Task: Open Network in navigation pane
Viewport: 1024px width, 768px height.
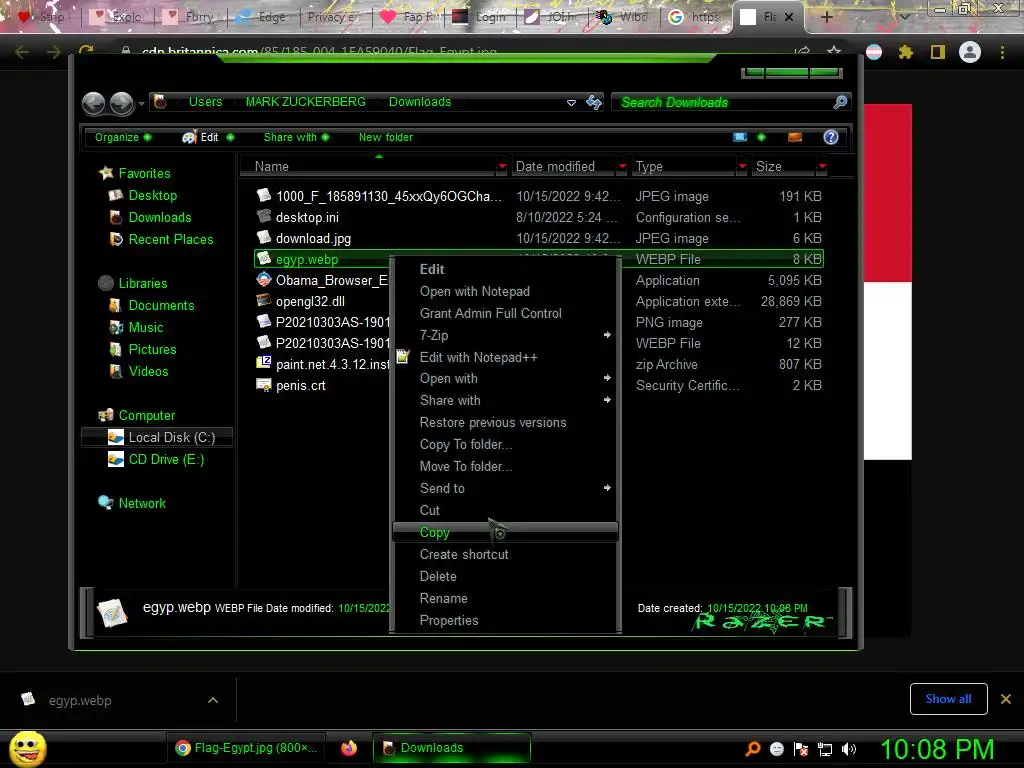Action: (x=132, y=504)
